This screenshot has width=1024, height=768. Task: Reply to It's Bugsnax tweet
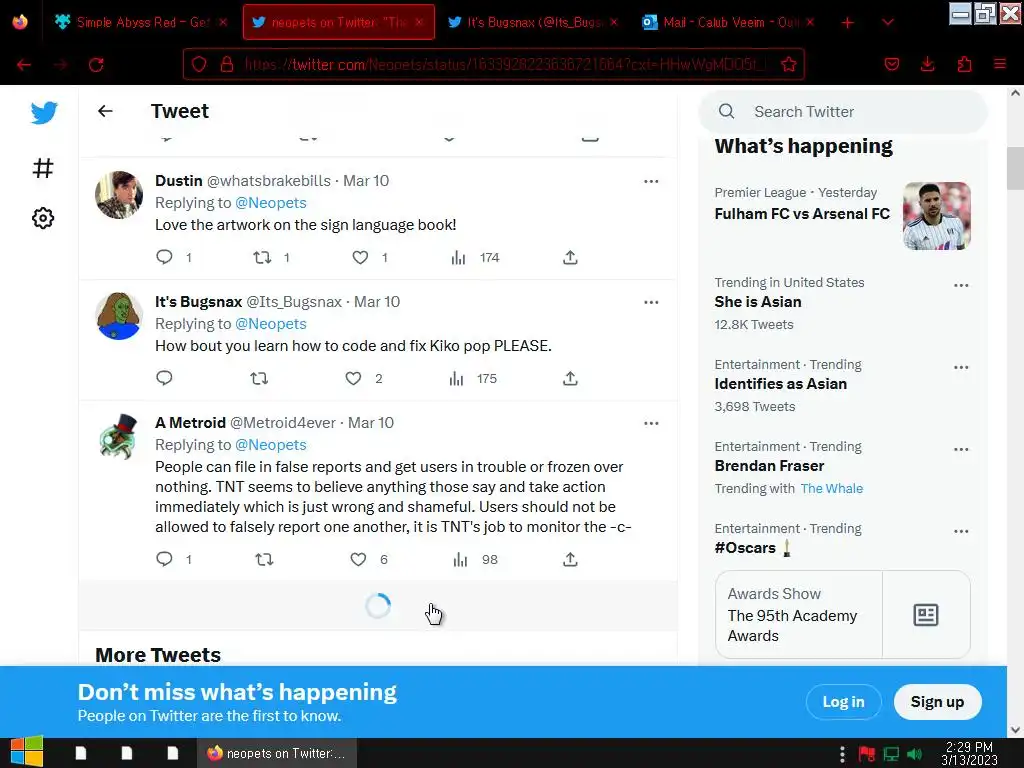[164, 377]
